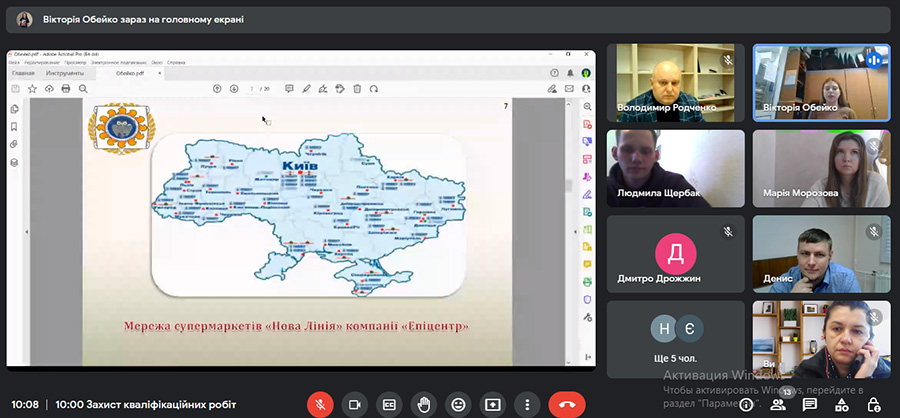Select the Обейко.pdf document tab

pos(130,73)
